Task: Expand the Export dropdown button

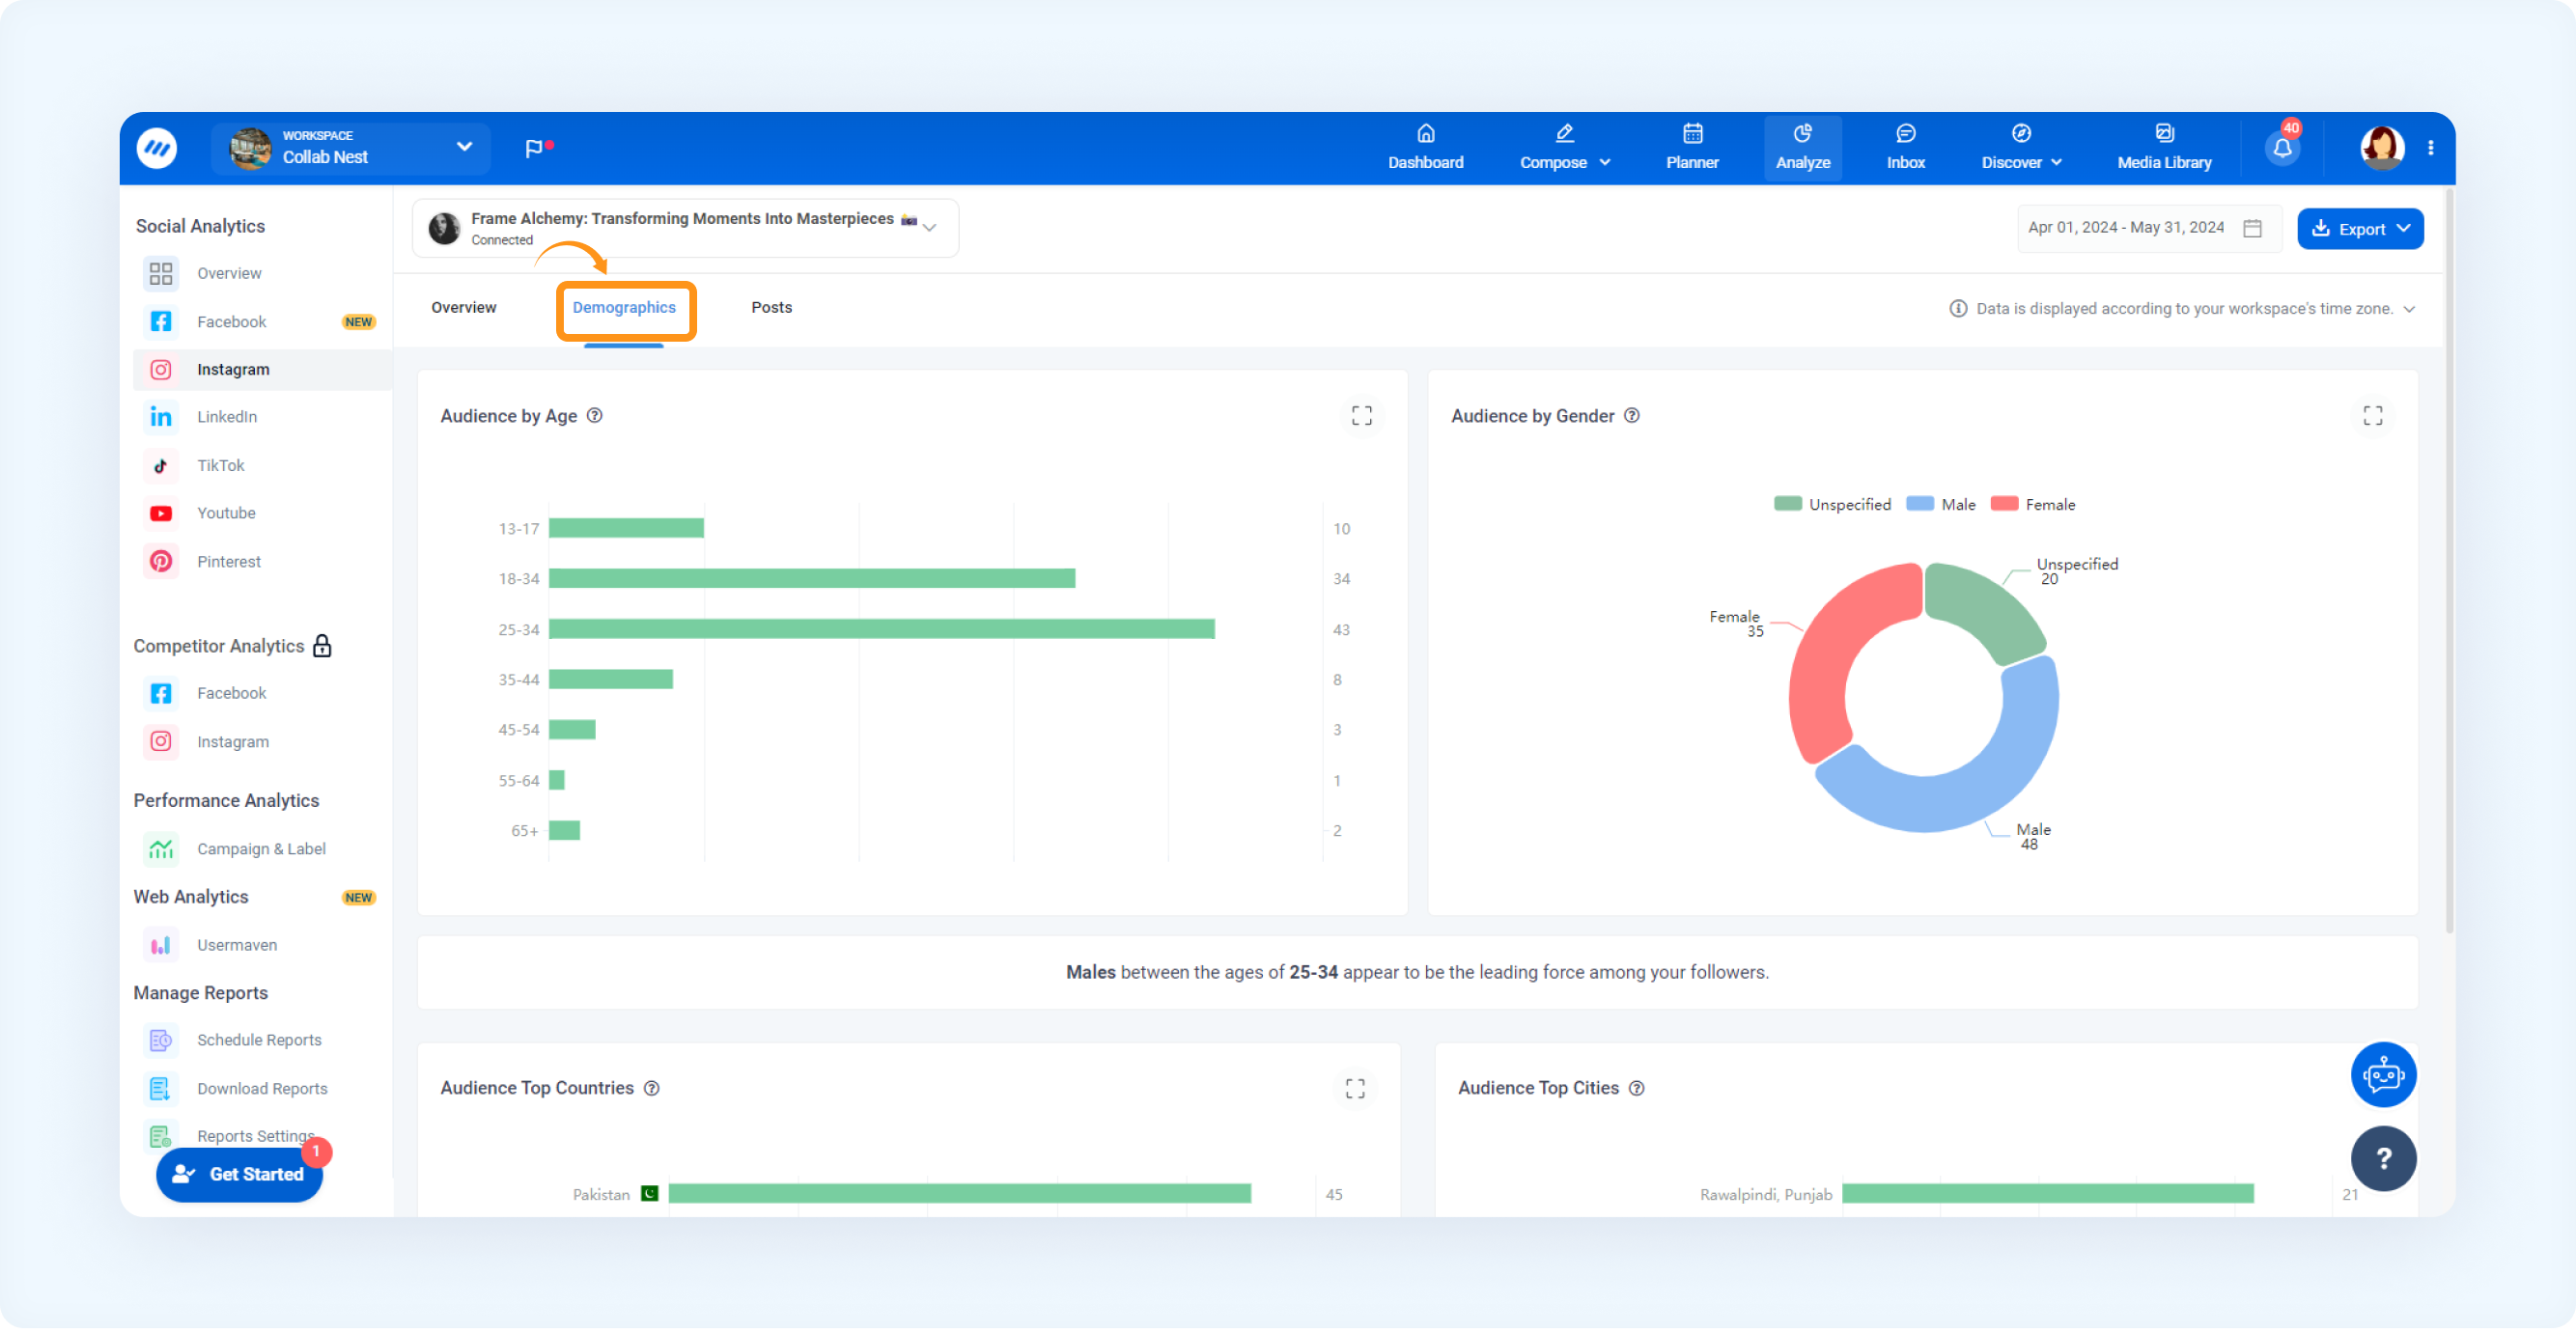Action: [x=2359, y=229]
